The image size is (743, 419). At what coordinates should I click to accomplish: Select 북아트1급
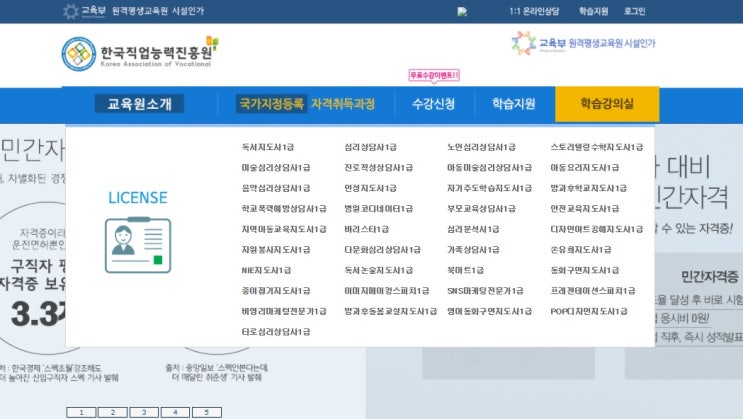click(465, 270)
